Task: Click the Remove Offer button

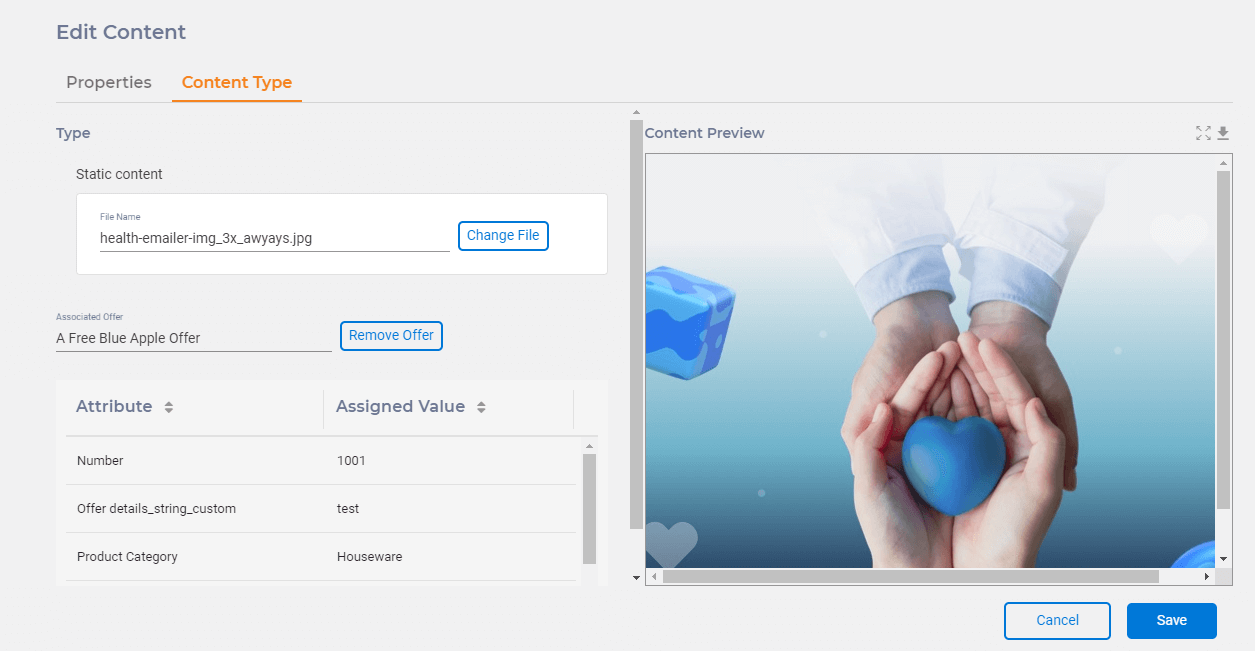Action: point(391,336)
